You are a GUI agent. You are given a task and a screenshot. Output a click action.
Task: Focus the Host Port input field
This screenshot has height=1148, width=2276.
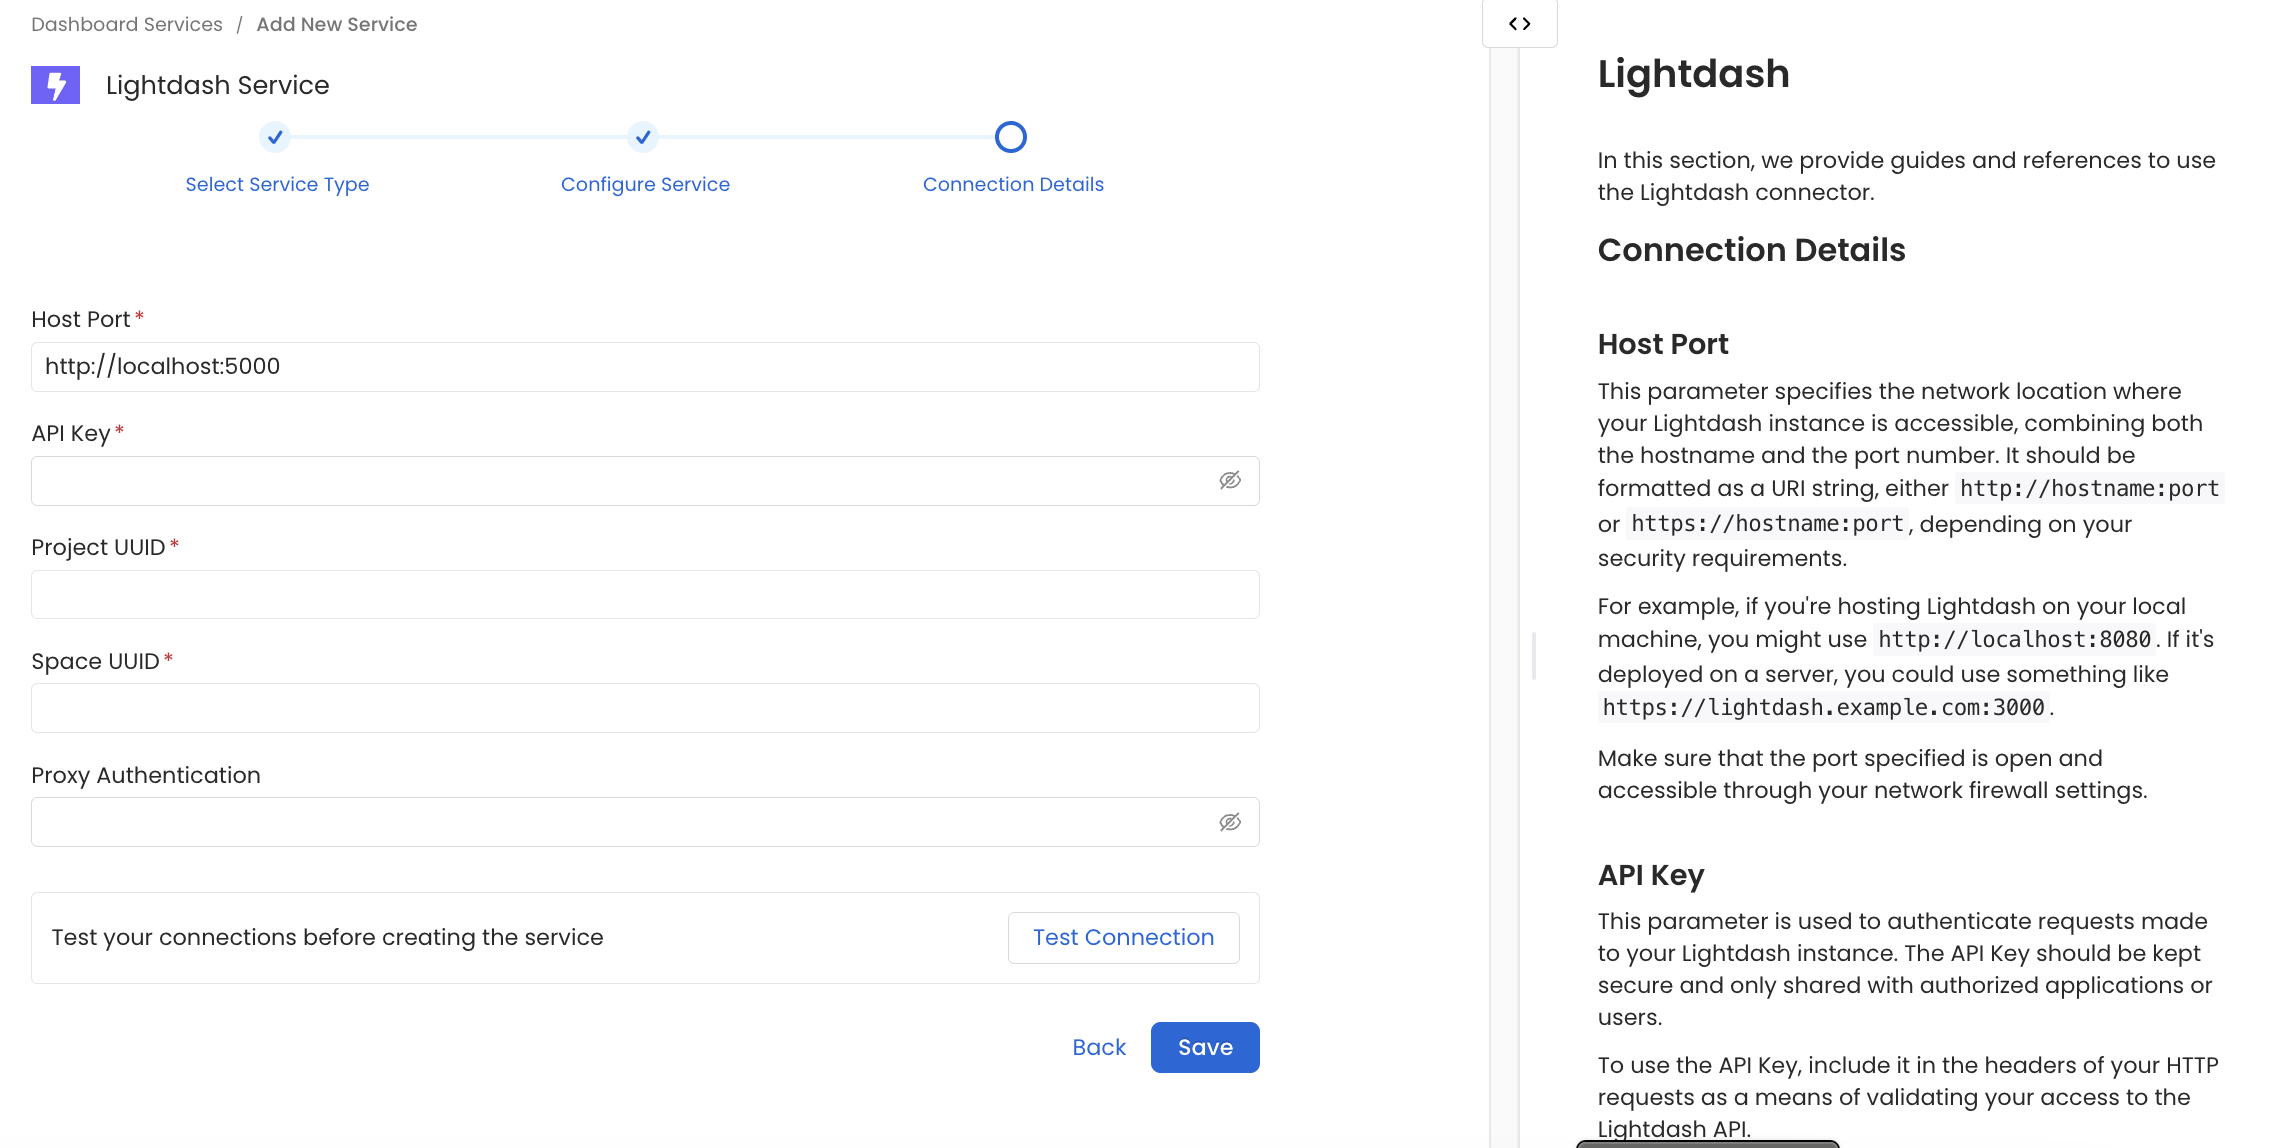point(645,366)
